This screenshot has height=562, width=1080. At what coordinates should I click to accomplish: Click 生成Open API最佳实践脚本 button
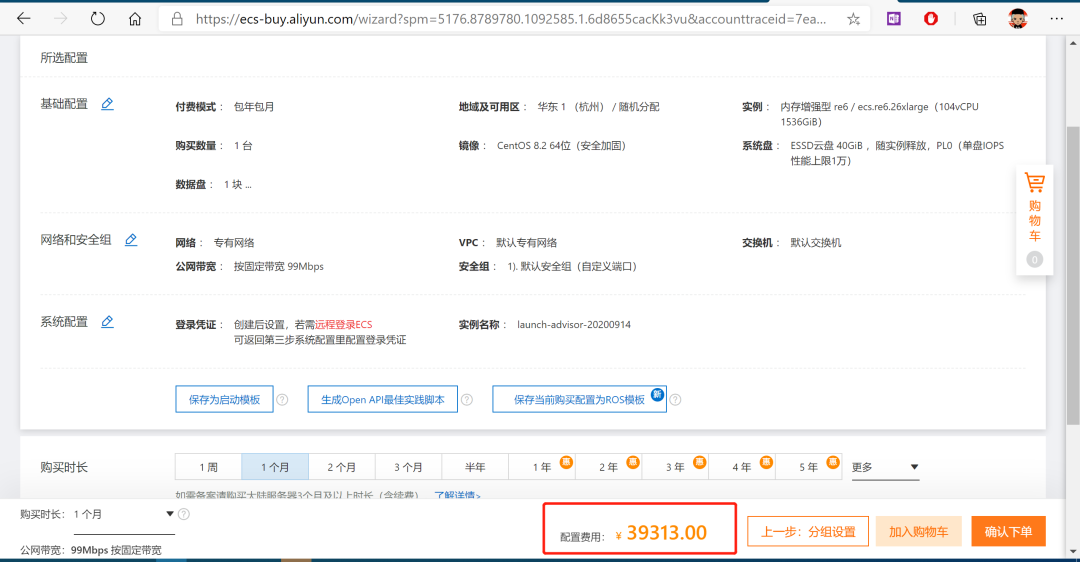click(382, 399)
